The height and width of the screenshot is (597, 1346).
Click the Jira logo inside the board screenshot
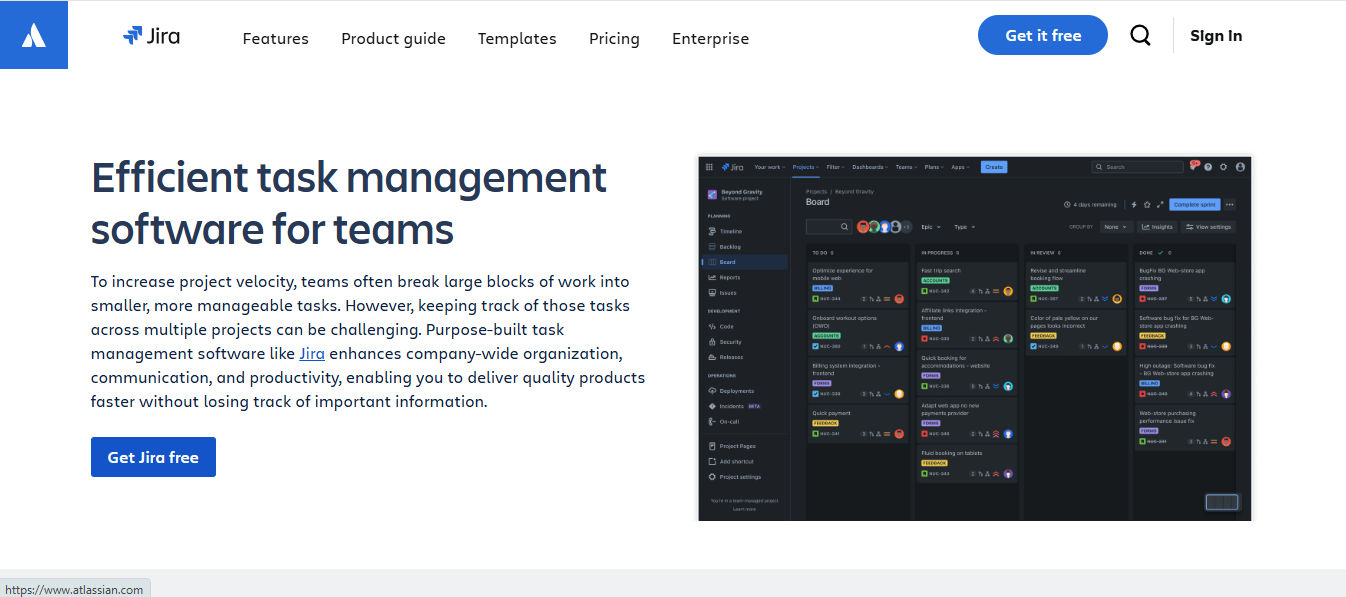click(732, 167)
